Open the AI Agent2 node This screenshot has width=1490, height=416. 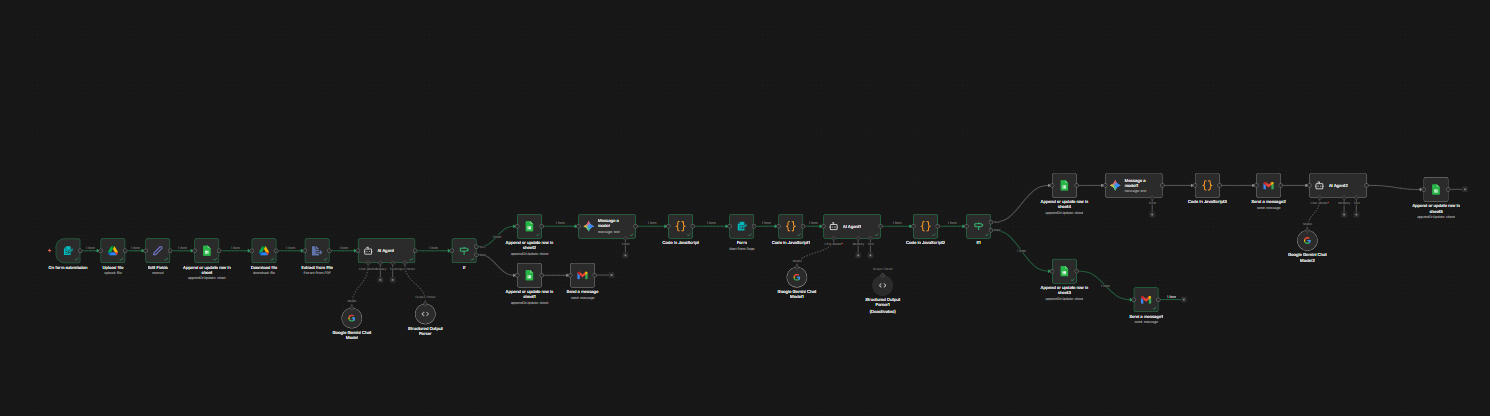[1338, 186]
